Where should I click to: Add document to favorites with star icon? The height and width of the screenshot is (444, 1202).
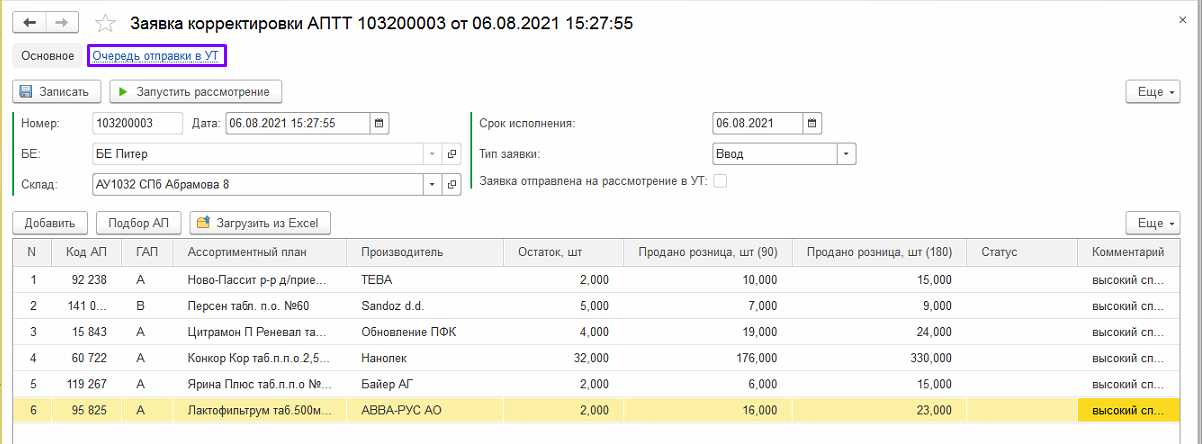point(104,22)
